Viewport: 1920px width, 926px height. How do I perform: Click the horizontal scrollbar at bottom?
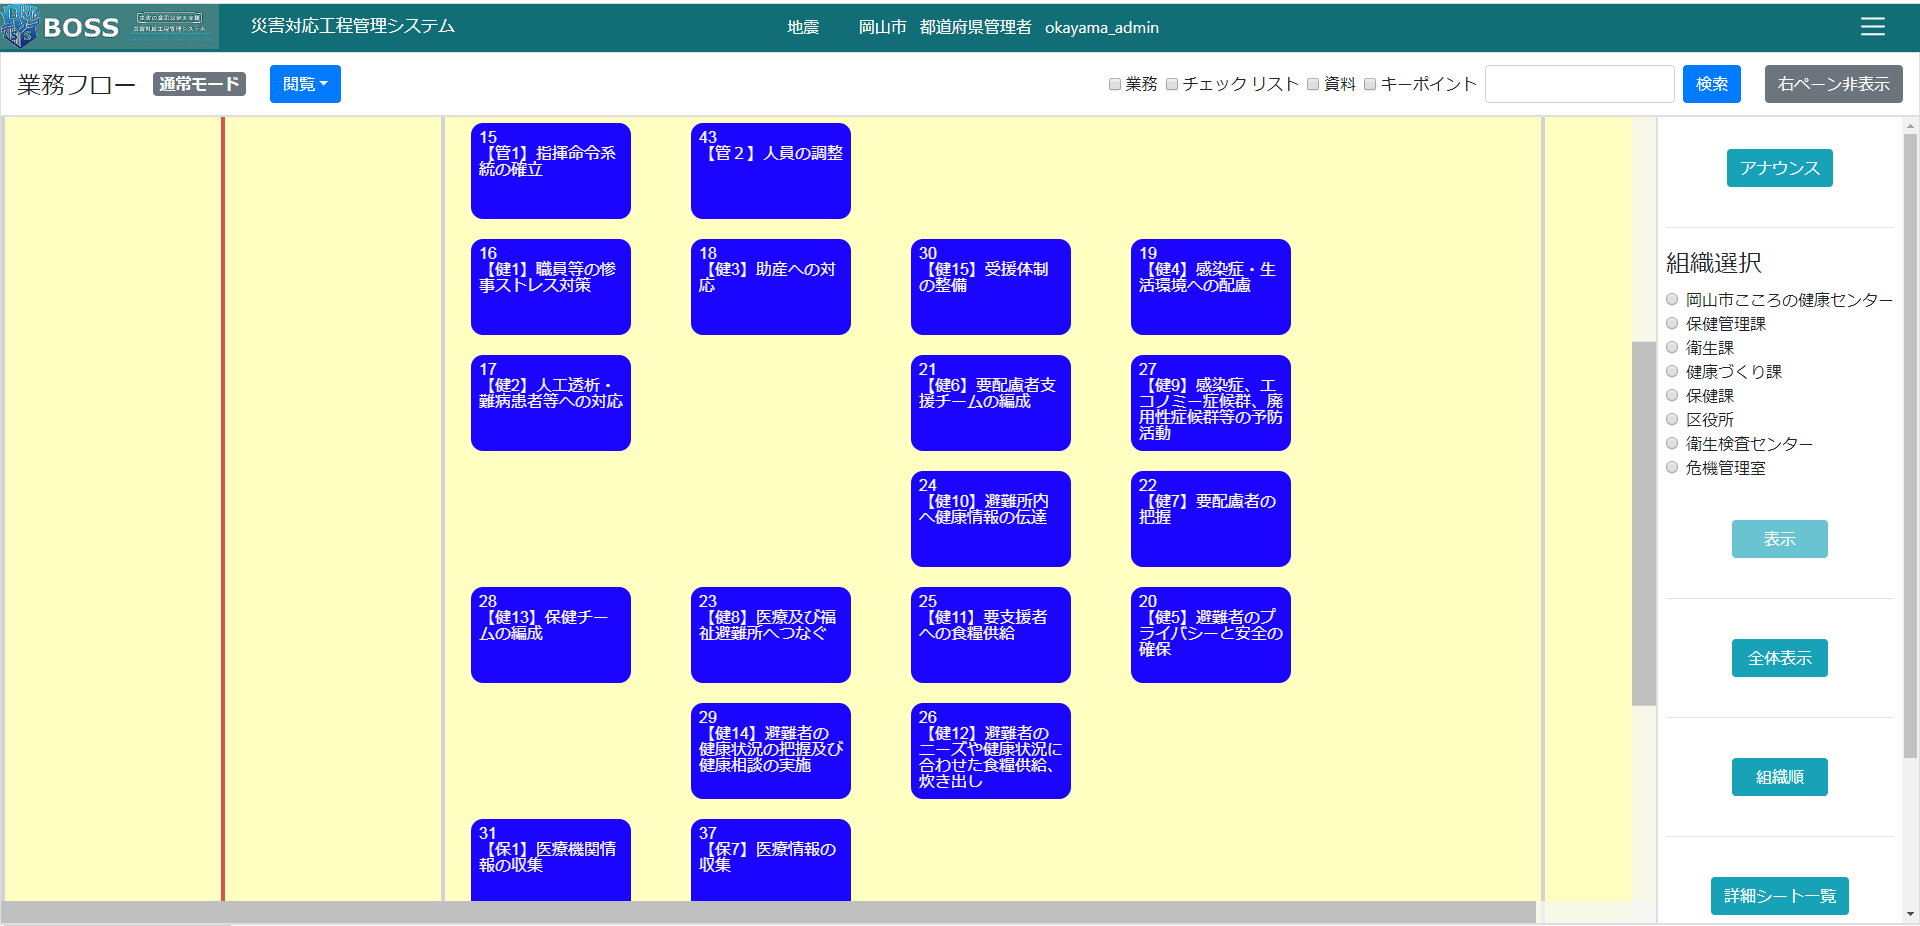768,912
